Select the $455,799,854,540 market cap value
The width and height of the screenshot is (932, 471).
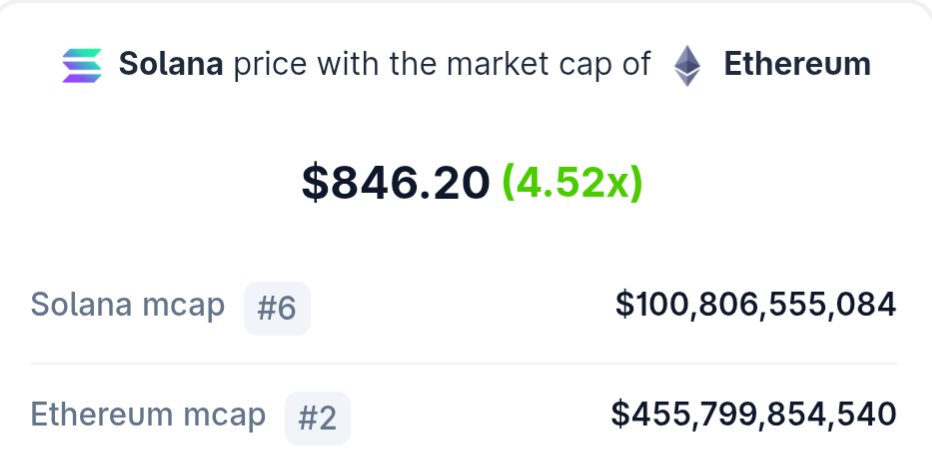pyautogui.click(x=754, y=414)
